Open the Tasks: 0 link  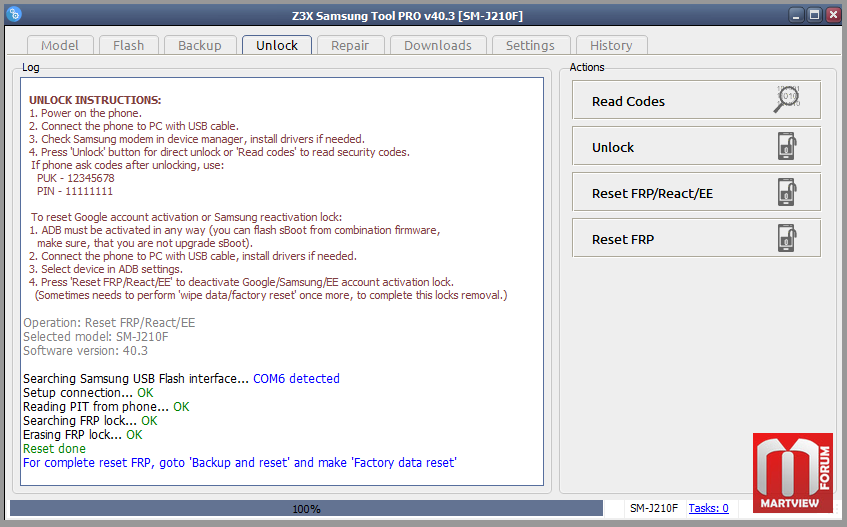708,508
